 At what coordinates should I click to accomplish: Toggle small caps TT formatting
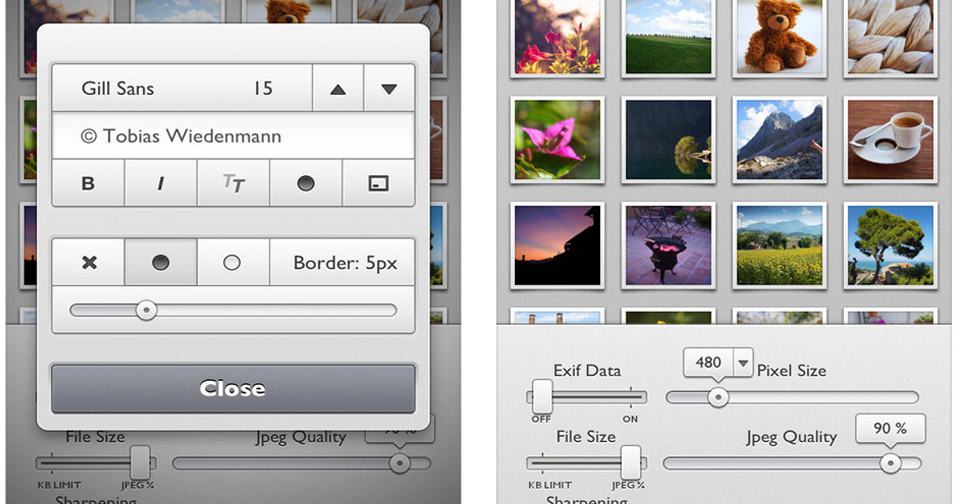coord(233,184)
